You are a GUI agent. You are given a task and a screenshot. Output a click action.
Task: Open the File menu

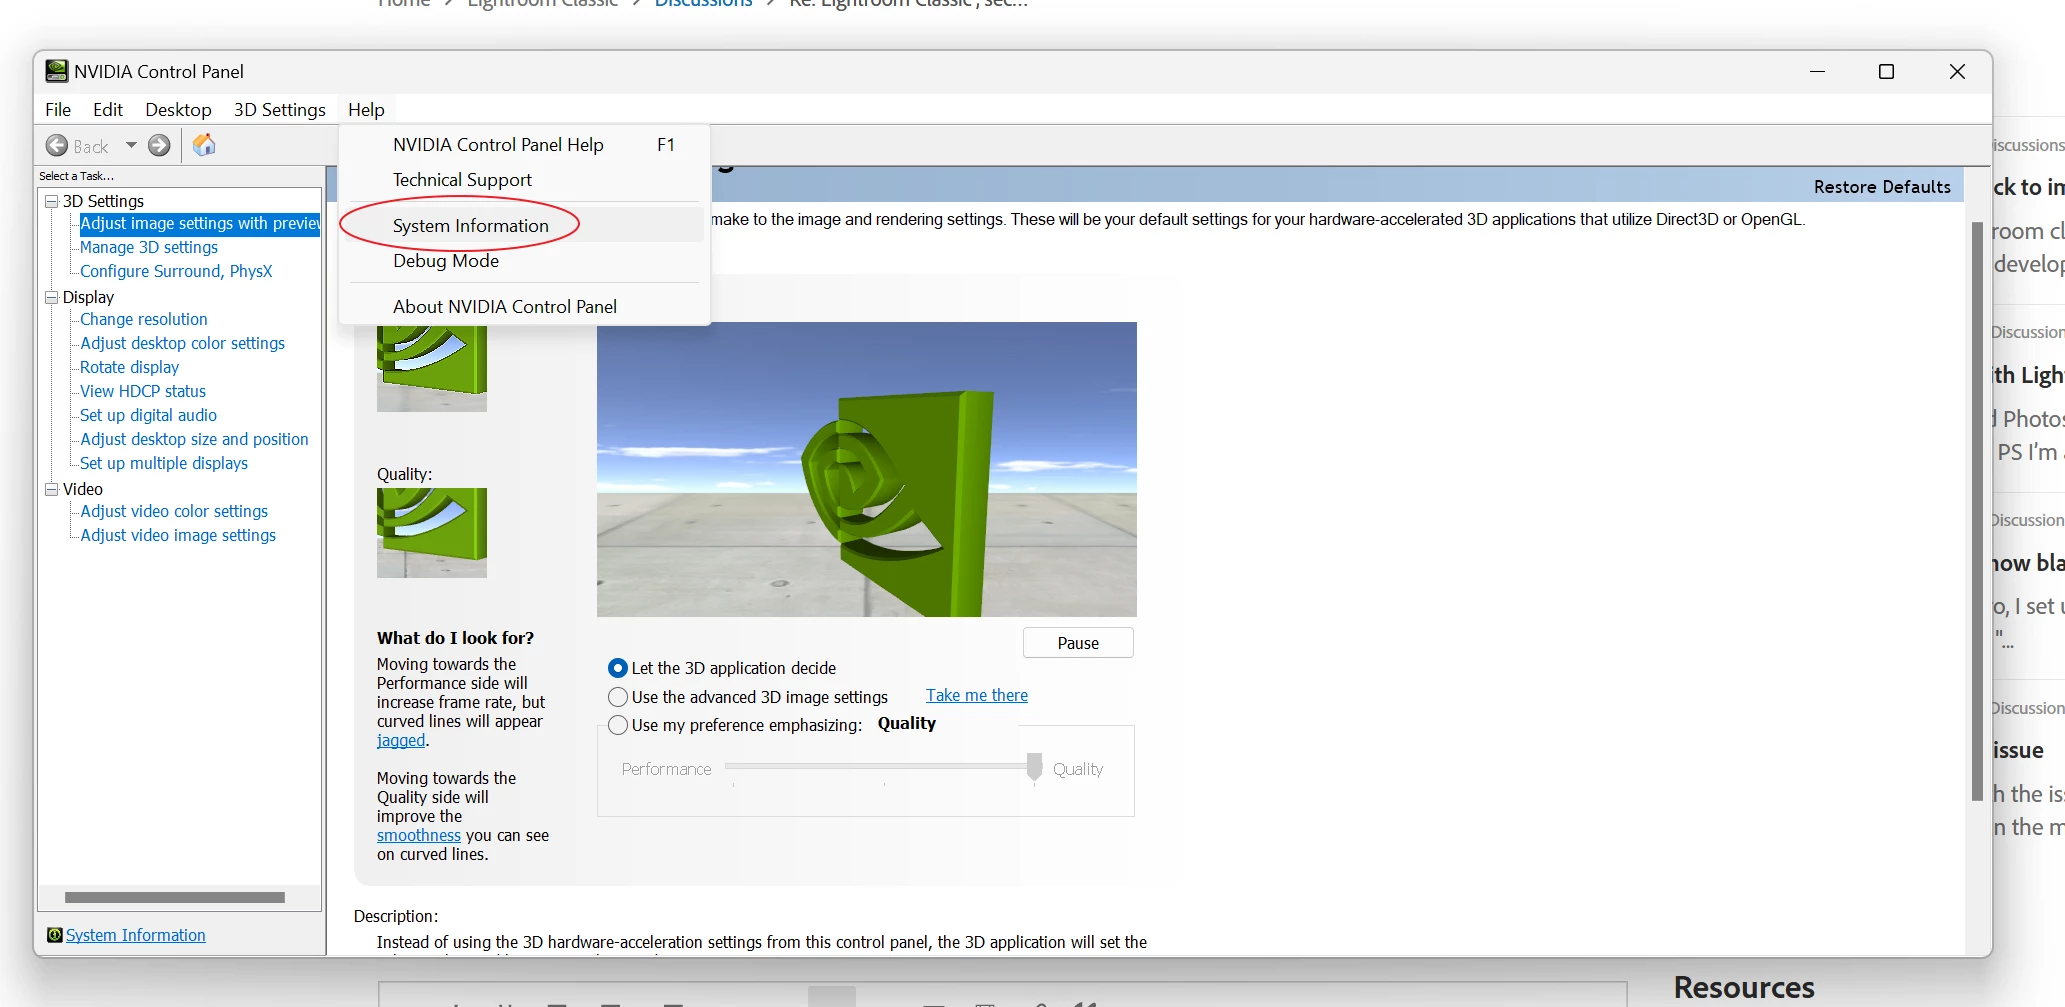[x=58, y=110]
